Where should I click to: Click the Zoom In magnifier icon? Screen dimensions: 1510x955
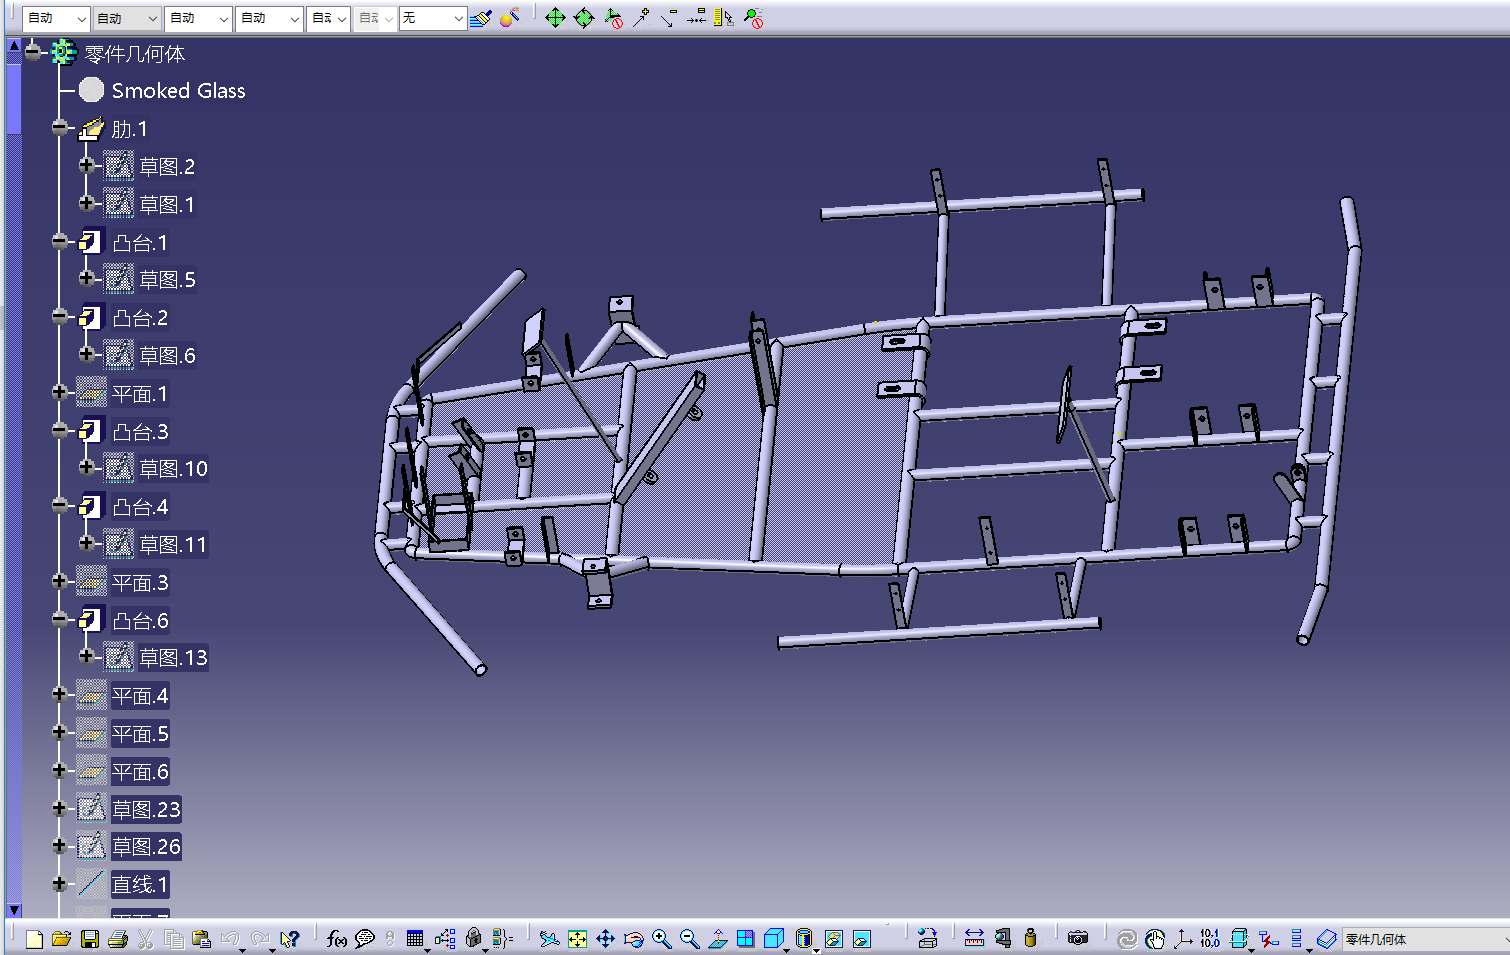pos(661,939)
